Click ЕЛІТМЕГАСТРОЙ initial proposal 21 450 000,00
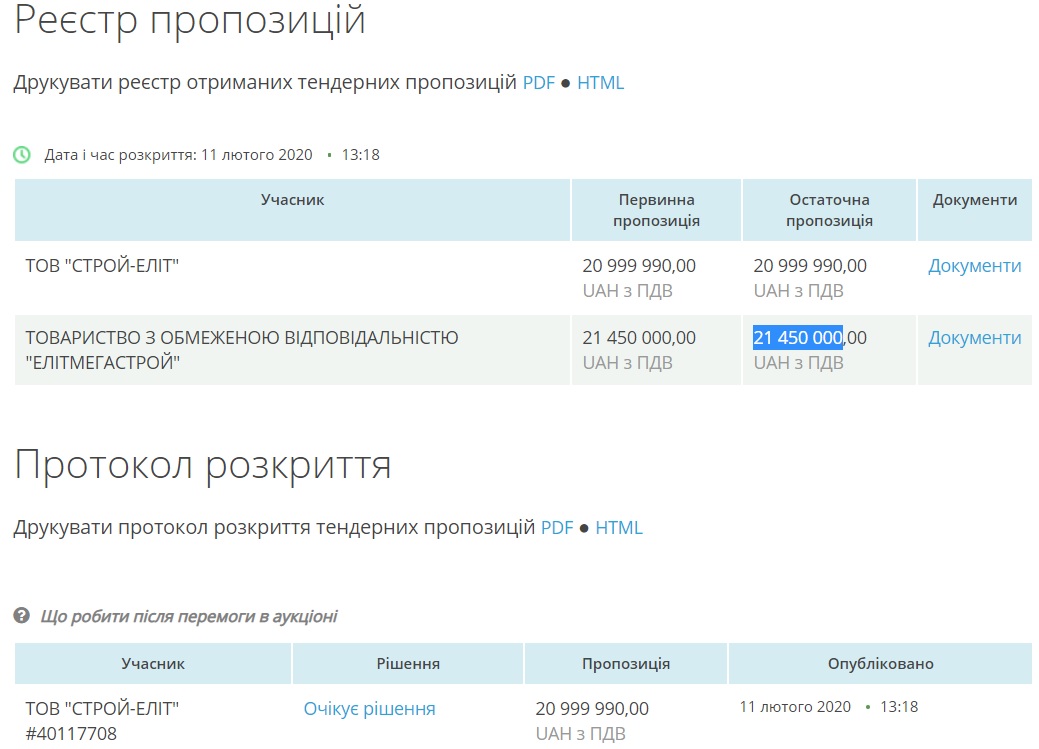This screenshot has width=1039, height=749. coord(639,338)
